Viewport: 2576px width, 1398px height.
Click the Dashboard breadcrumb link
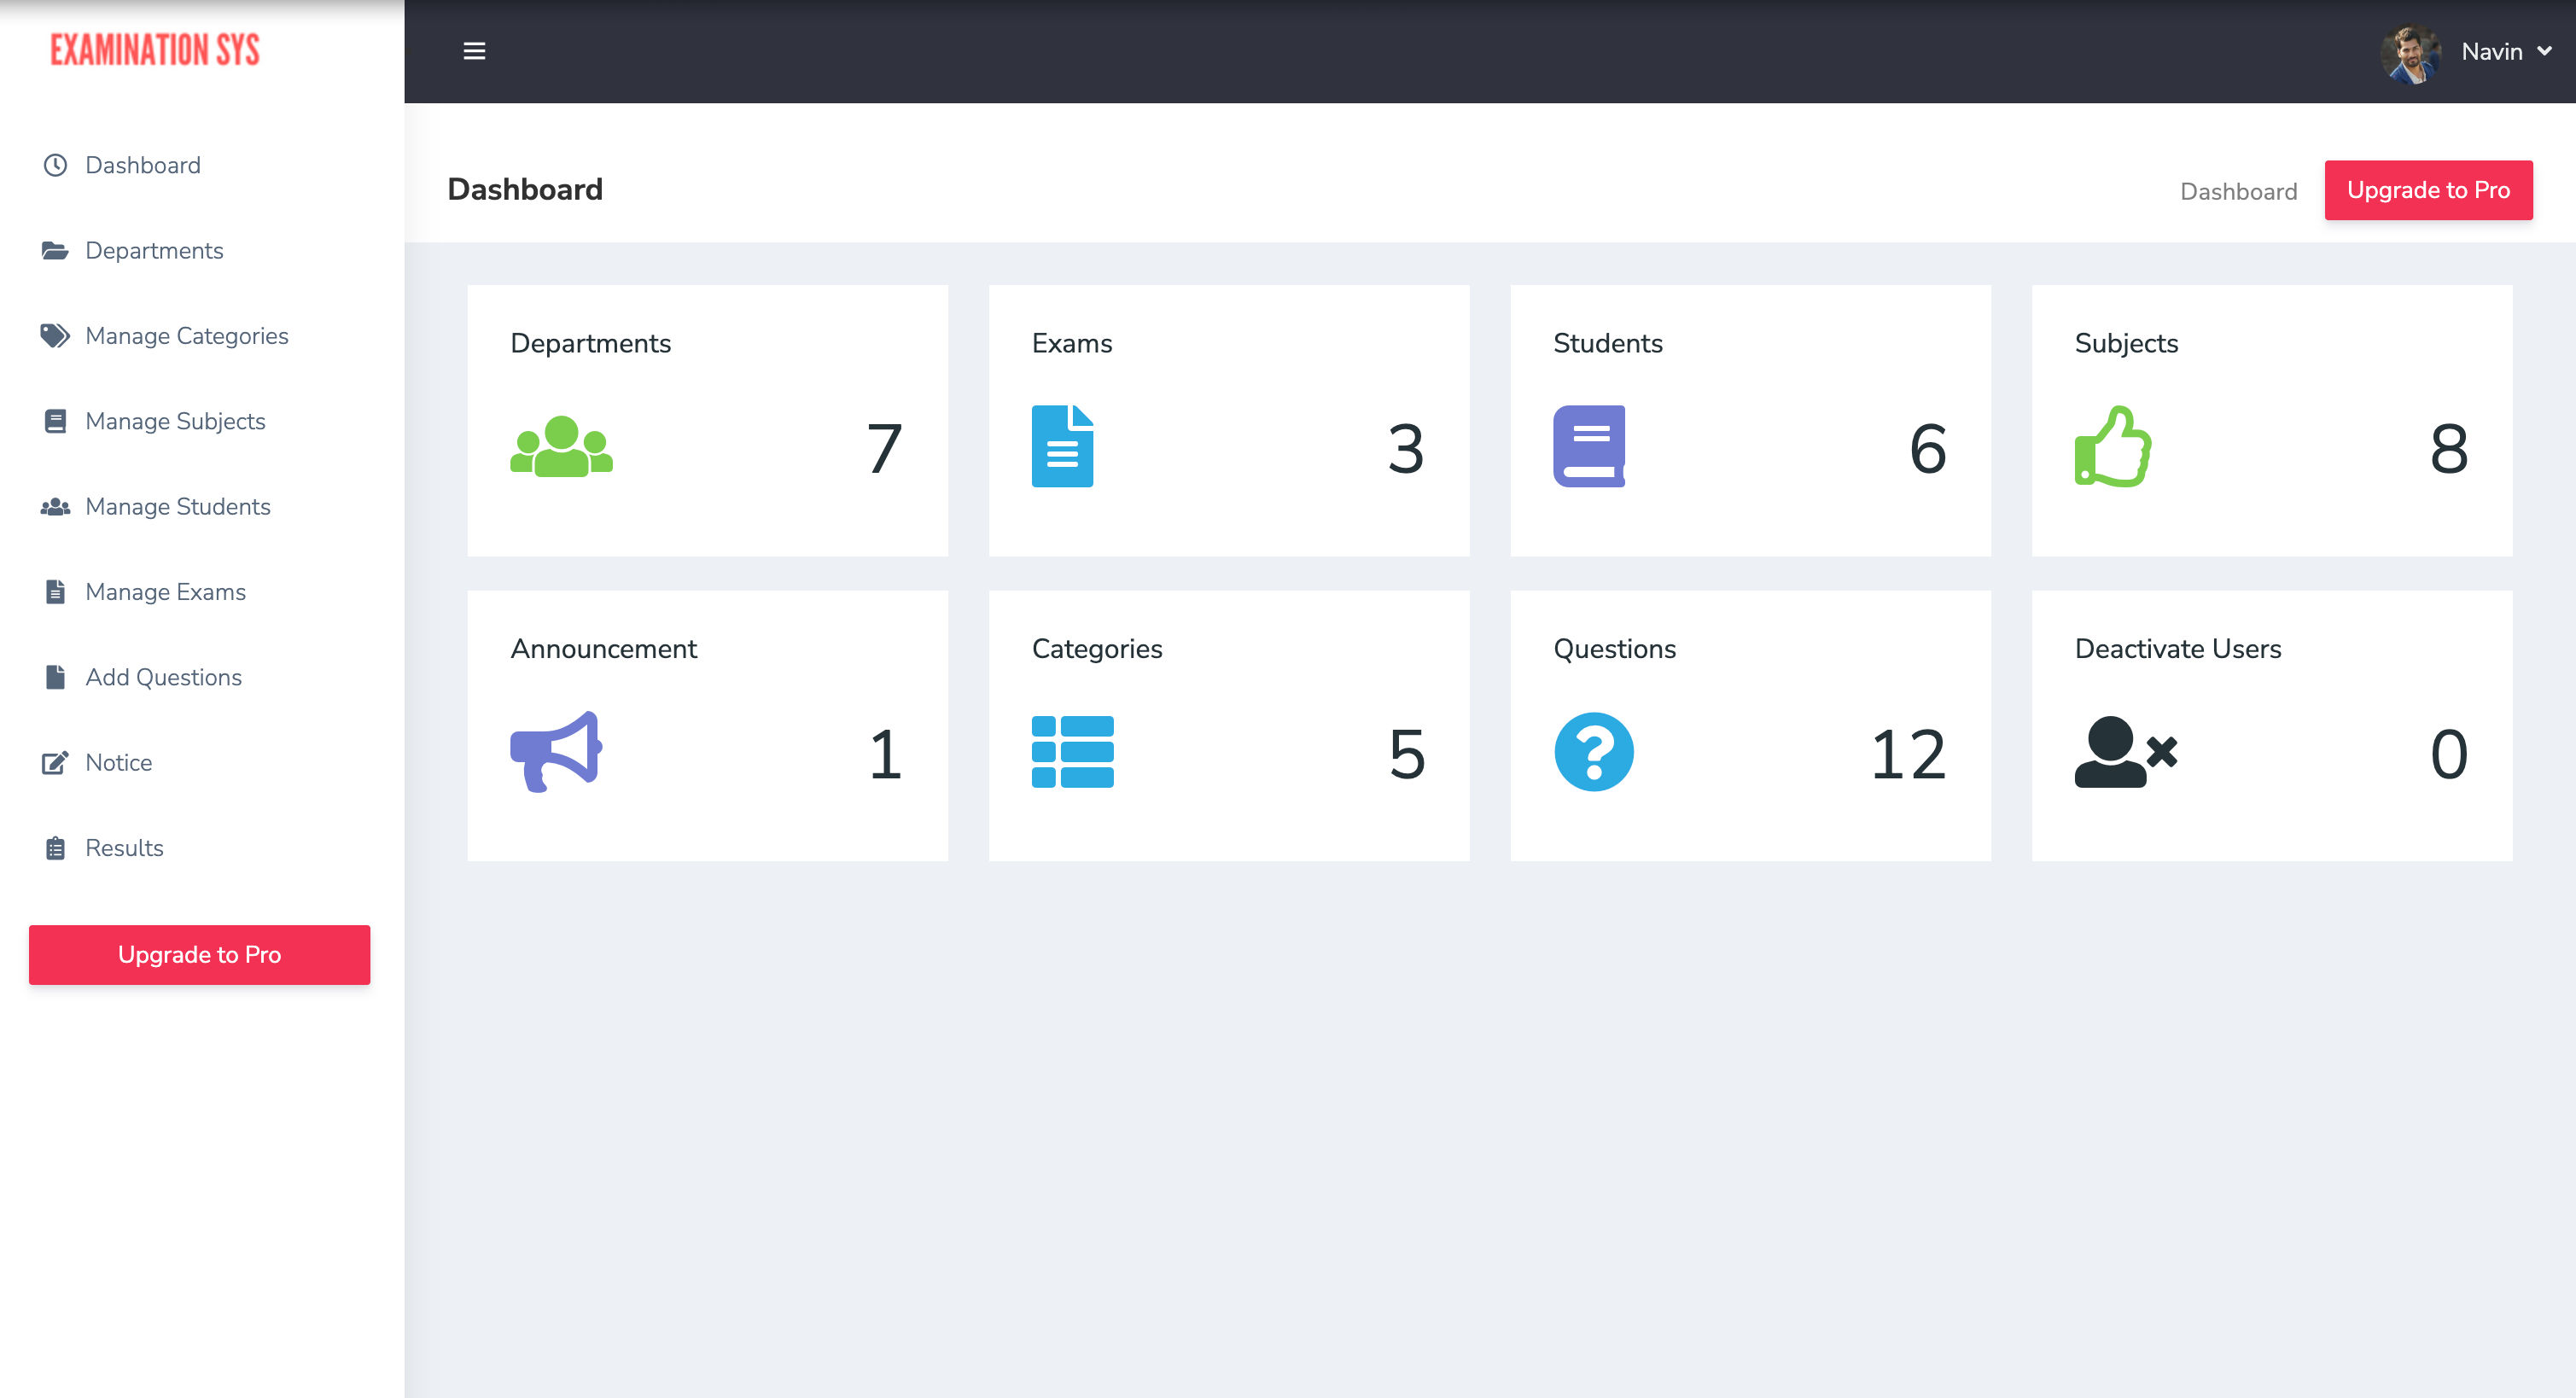click(2238, 191)
